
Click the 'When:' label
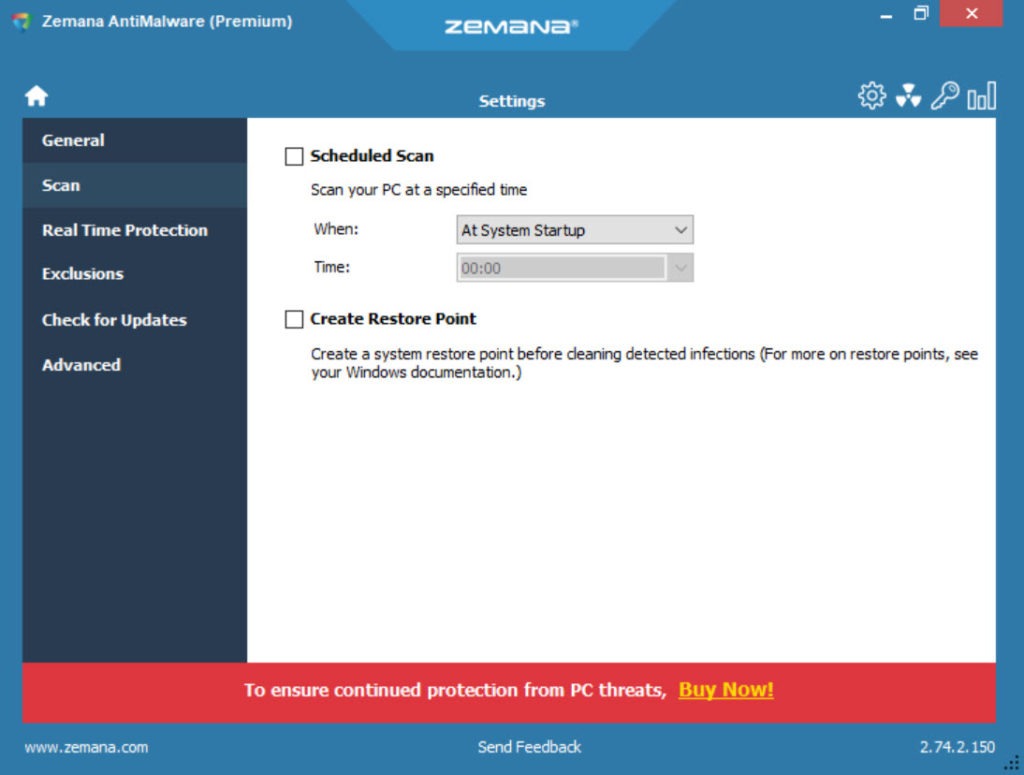pyautogui.click(x=336, y=229)
